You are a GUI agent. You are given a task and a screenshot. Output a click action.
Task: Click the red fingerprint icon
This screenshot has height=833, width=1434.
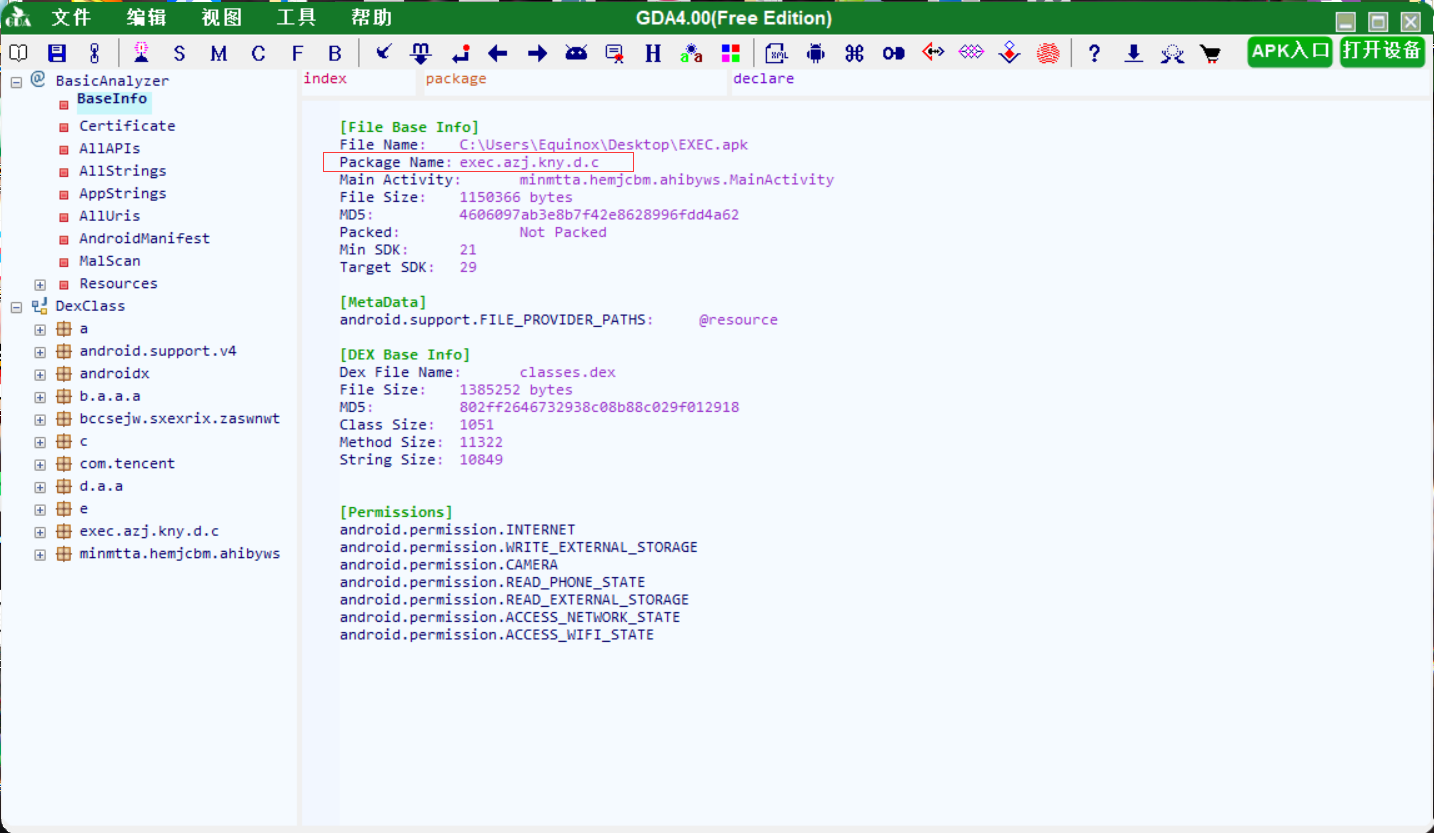click(x=1048, y=54)
